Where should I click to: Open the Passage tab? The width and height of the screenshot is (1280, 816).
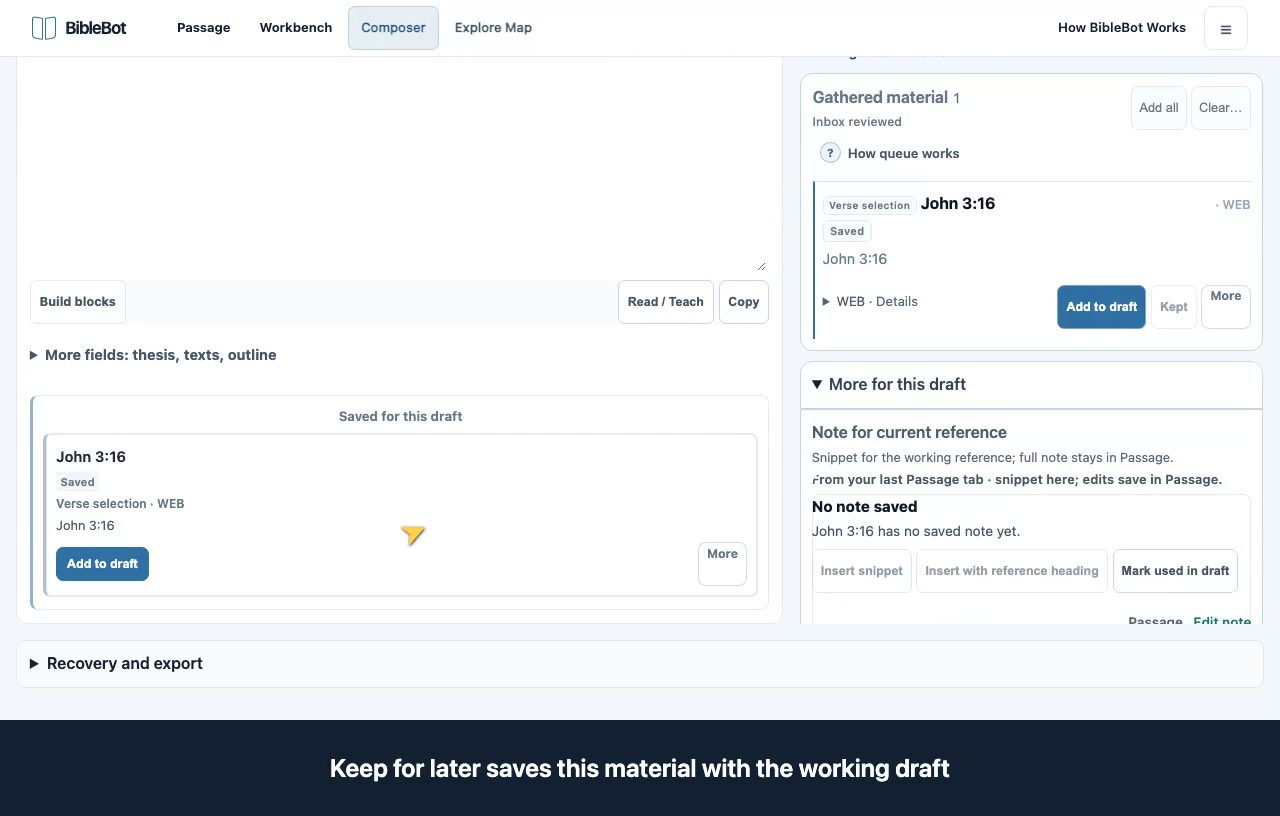pos(204,28)
